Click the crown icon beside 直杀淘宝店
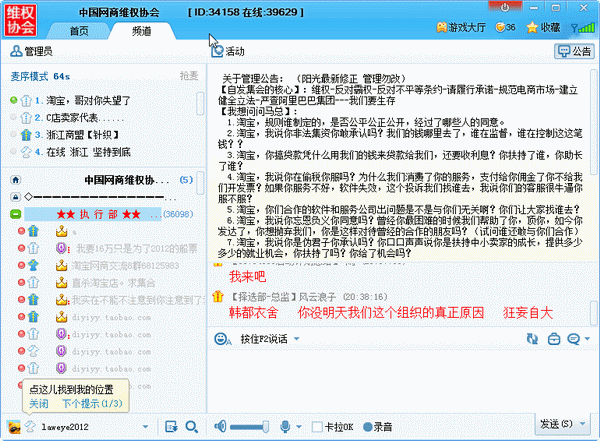 62,283
